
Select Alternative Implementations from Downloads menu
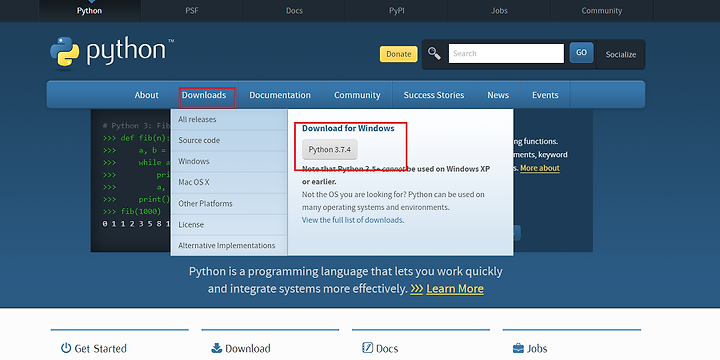point(229,246)
